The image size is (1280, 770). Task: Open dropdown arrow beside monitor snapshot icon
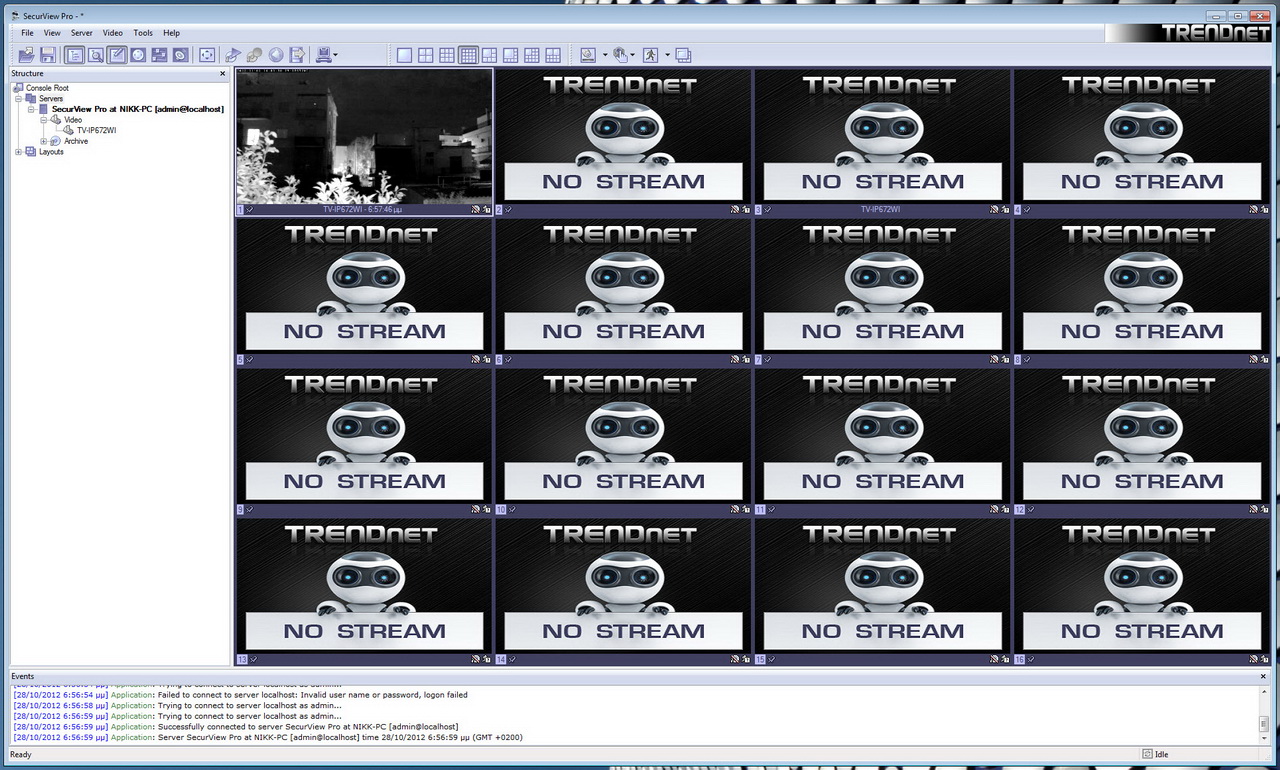click(603, 55)
